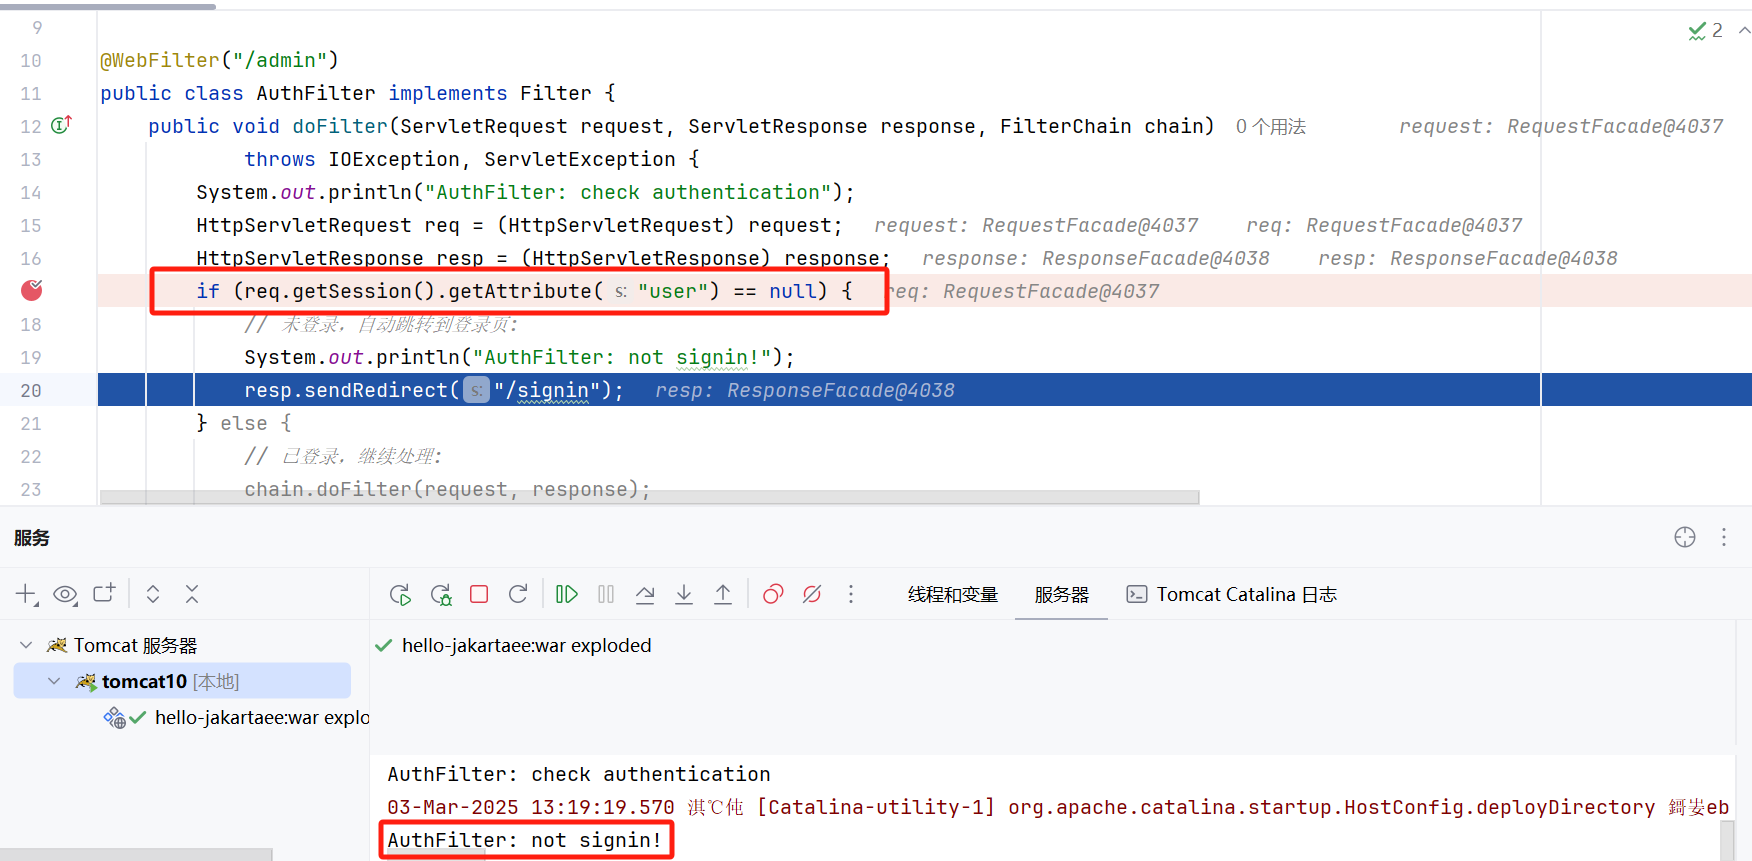This screenshot has width=1752, height=861.
Task: Collapse the tomcat10 tree node
Action: 54,681
